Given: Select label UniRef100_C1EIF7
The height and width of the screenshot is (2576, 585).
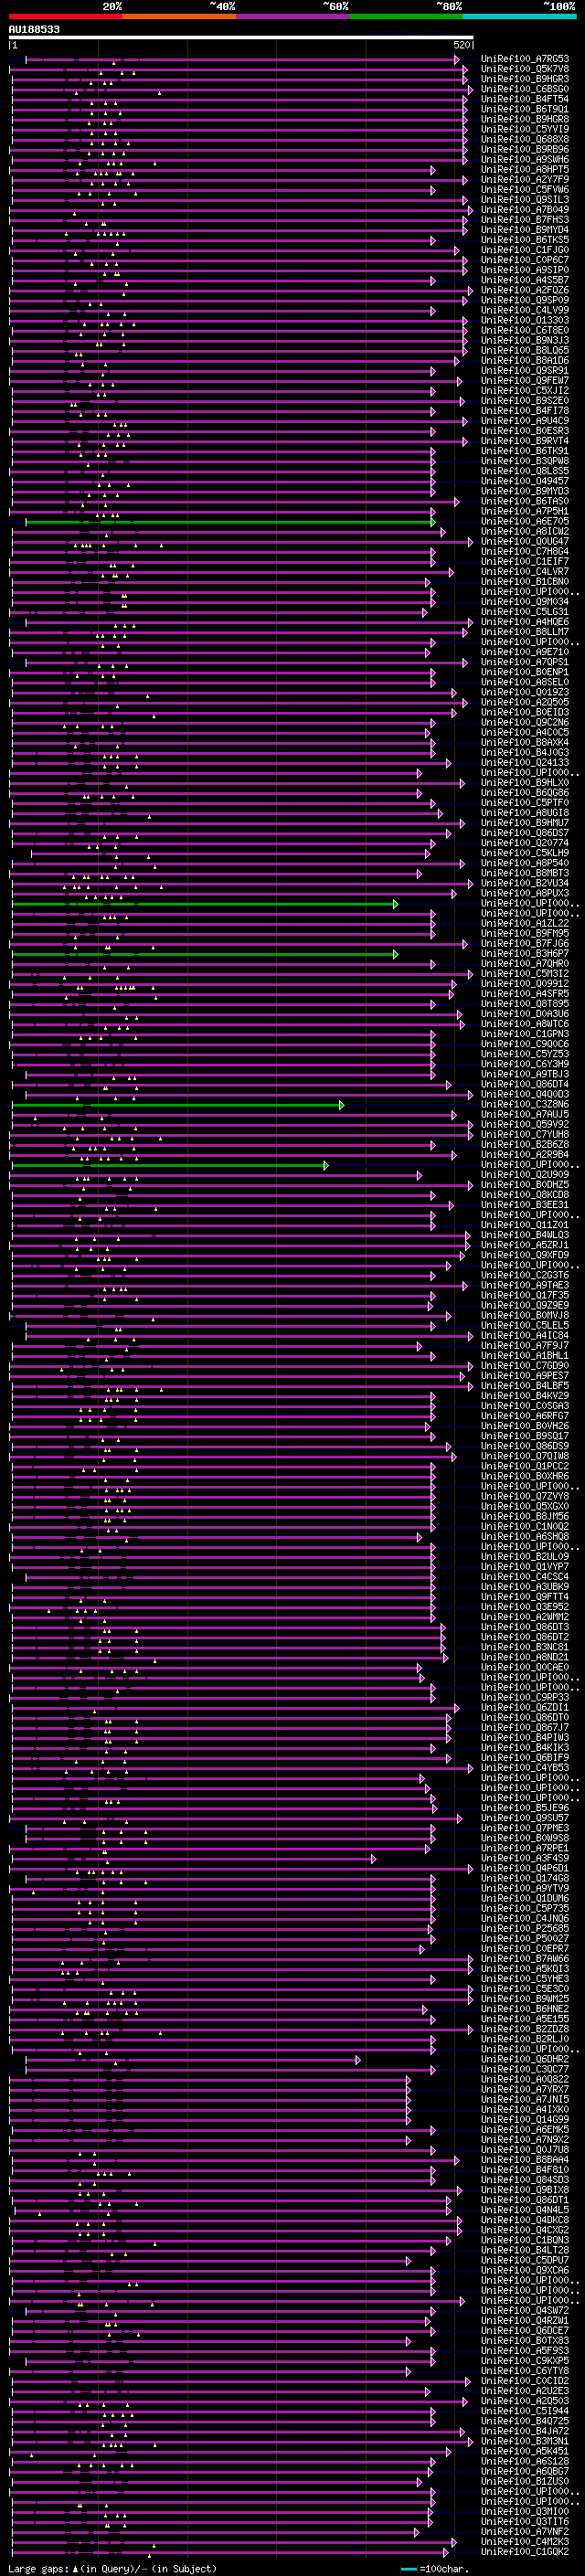Looking at the screenshot, I should [x=525, y=562].
